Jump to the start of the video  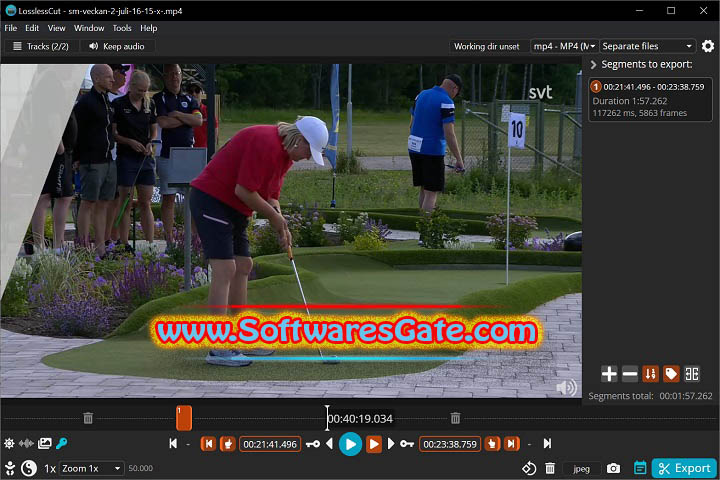[x=173, y=444]
